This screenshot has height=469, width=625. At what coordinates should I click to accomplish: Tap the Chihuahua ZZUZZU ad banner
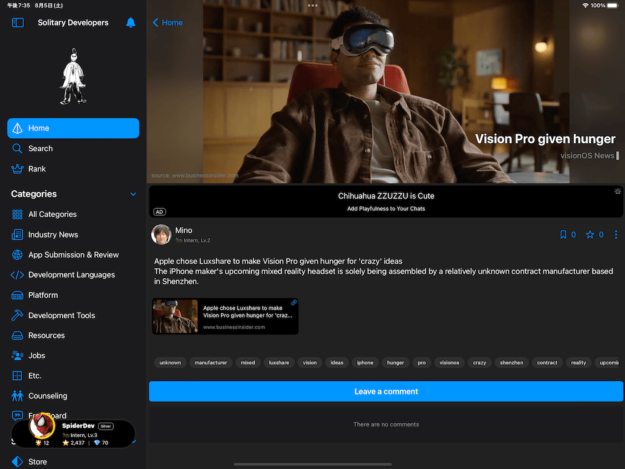pos(385,201)
